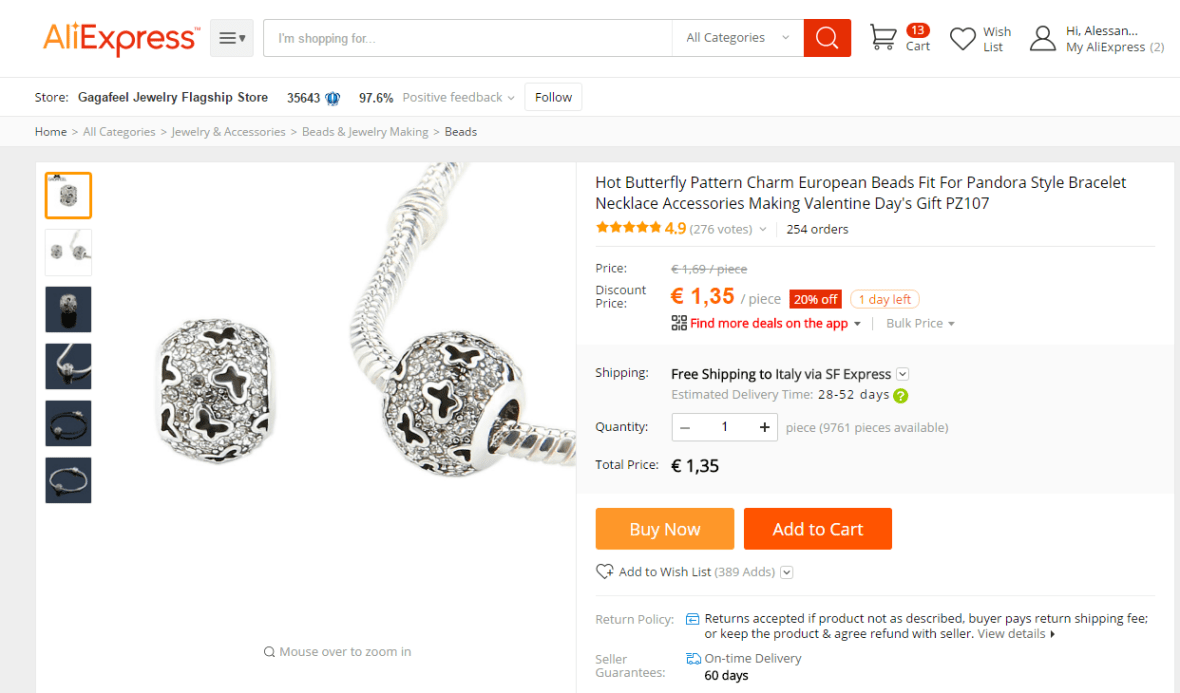Click the My AliExpress account icon
This screenshot has width=1180, height=693.
pyautogui.click(x=1043, y=39)
